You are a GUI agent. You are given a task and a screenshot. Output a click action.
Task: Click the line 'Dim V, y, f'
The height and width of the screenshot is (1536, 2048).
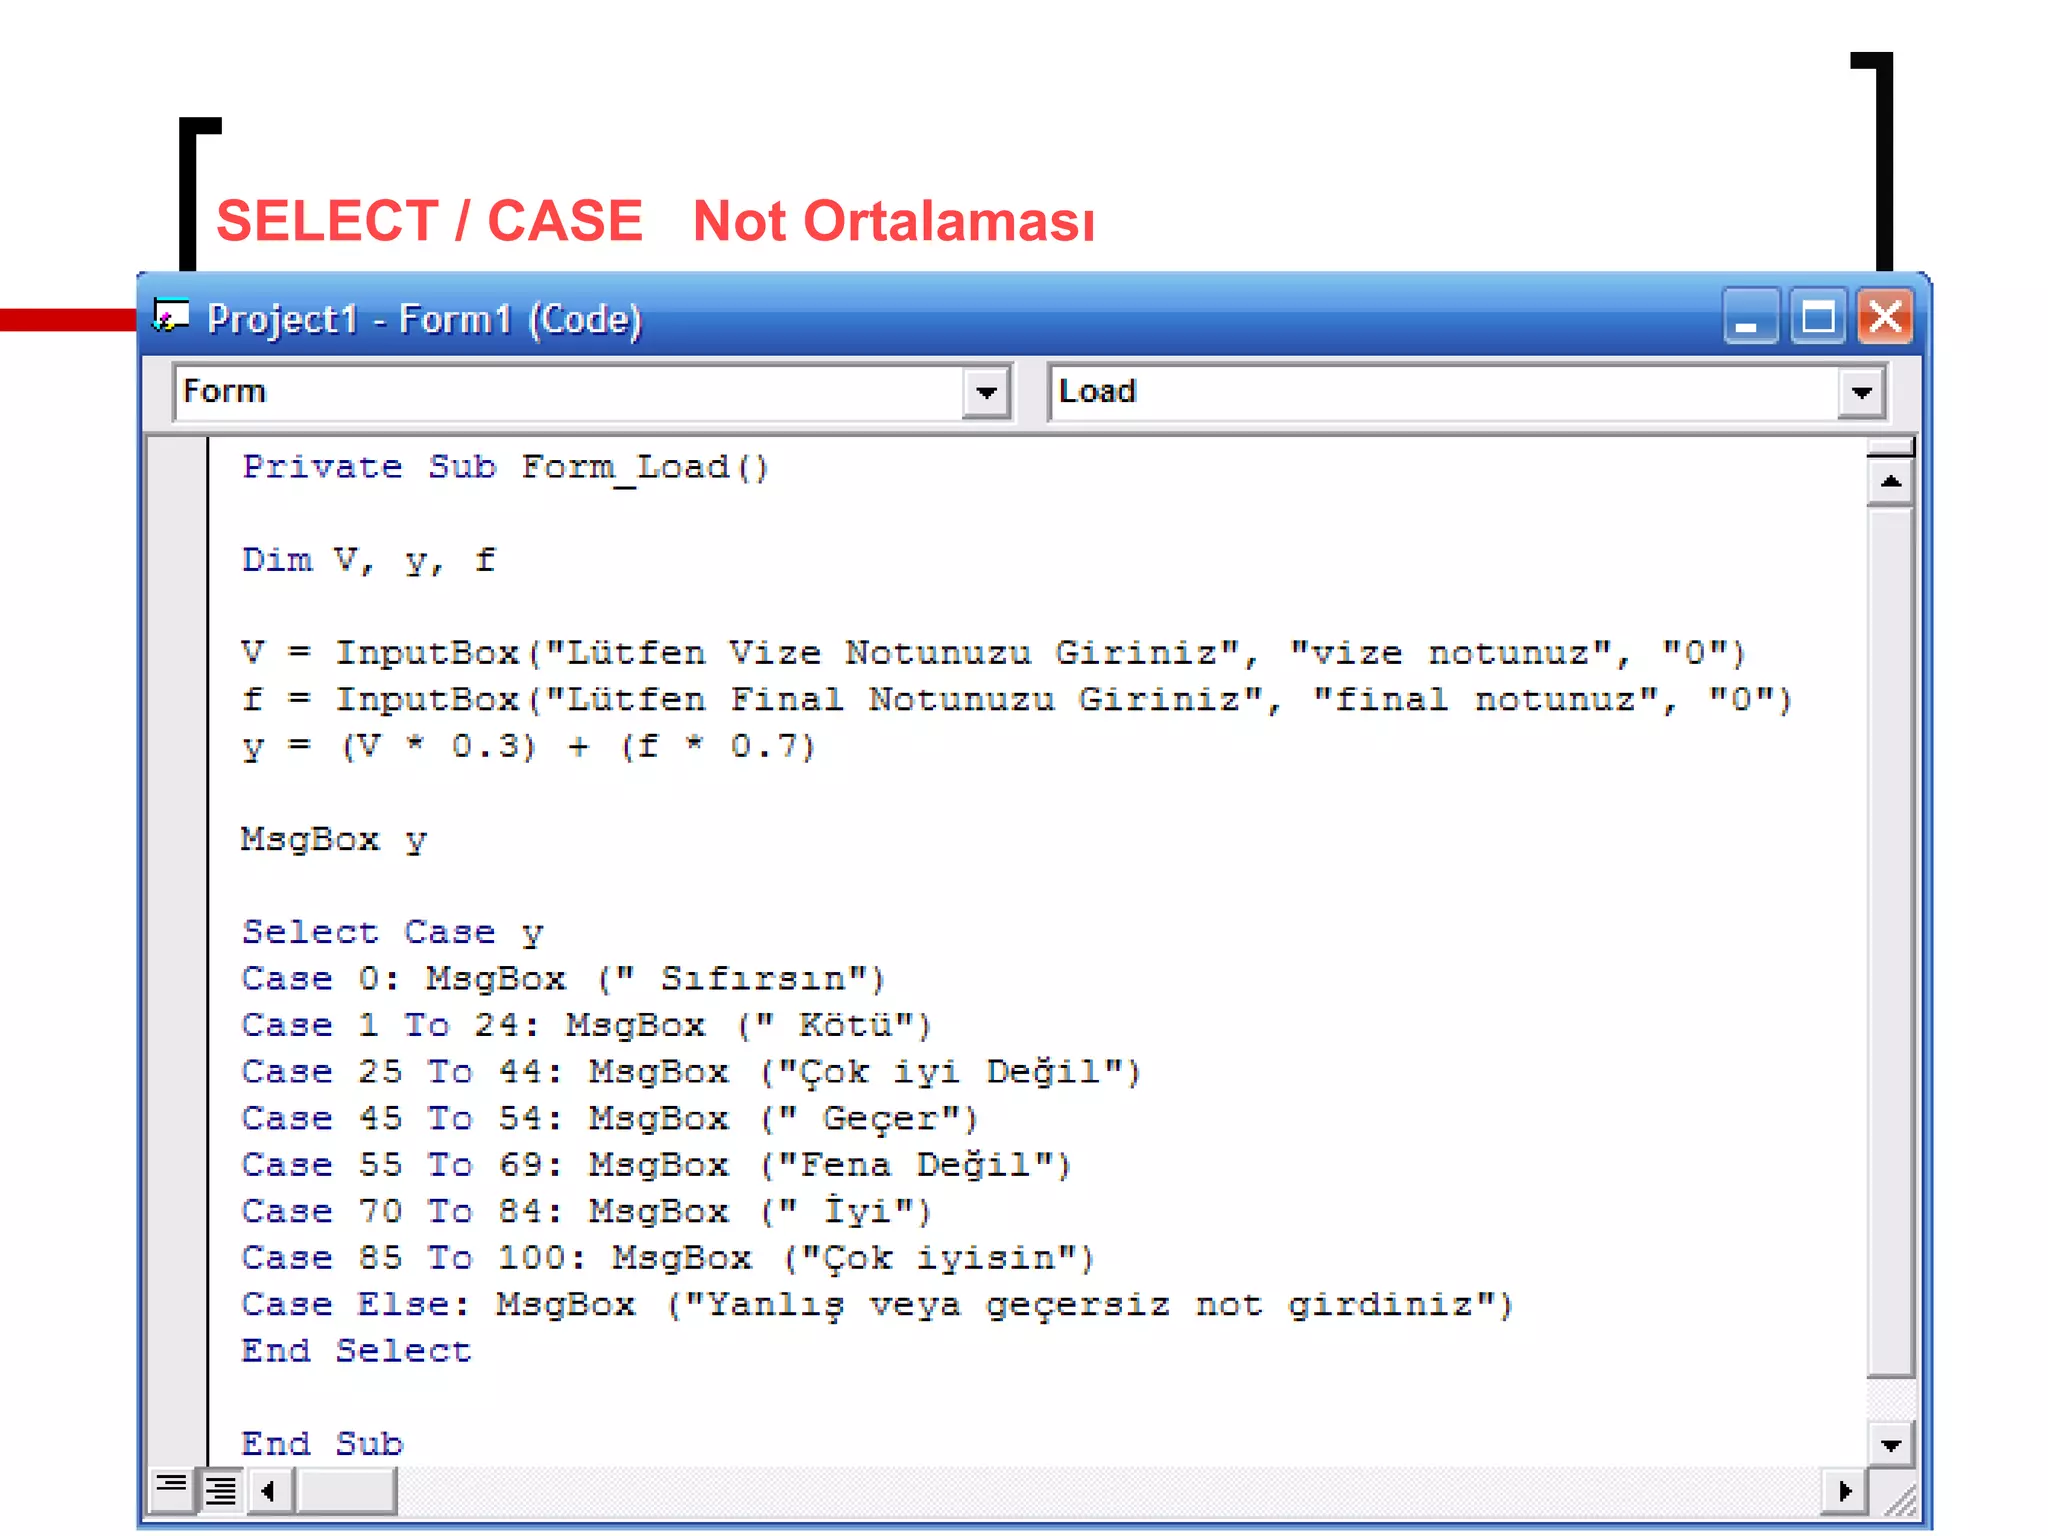coord(369,560)
